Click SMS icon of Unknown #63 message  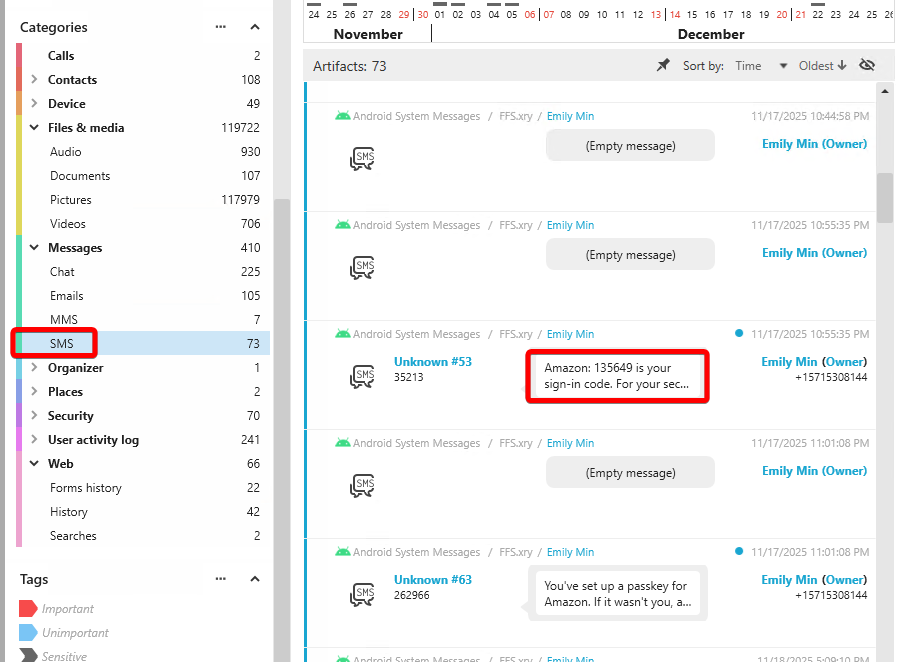[362, 594]
